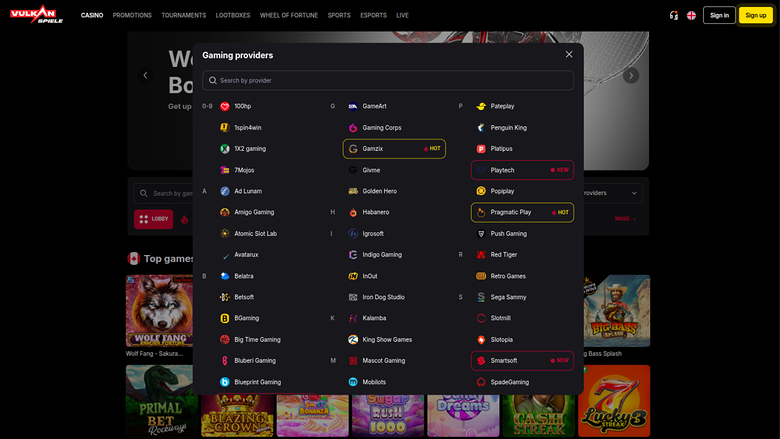Select the Habanero provider icon

pos(353,212)
